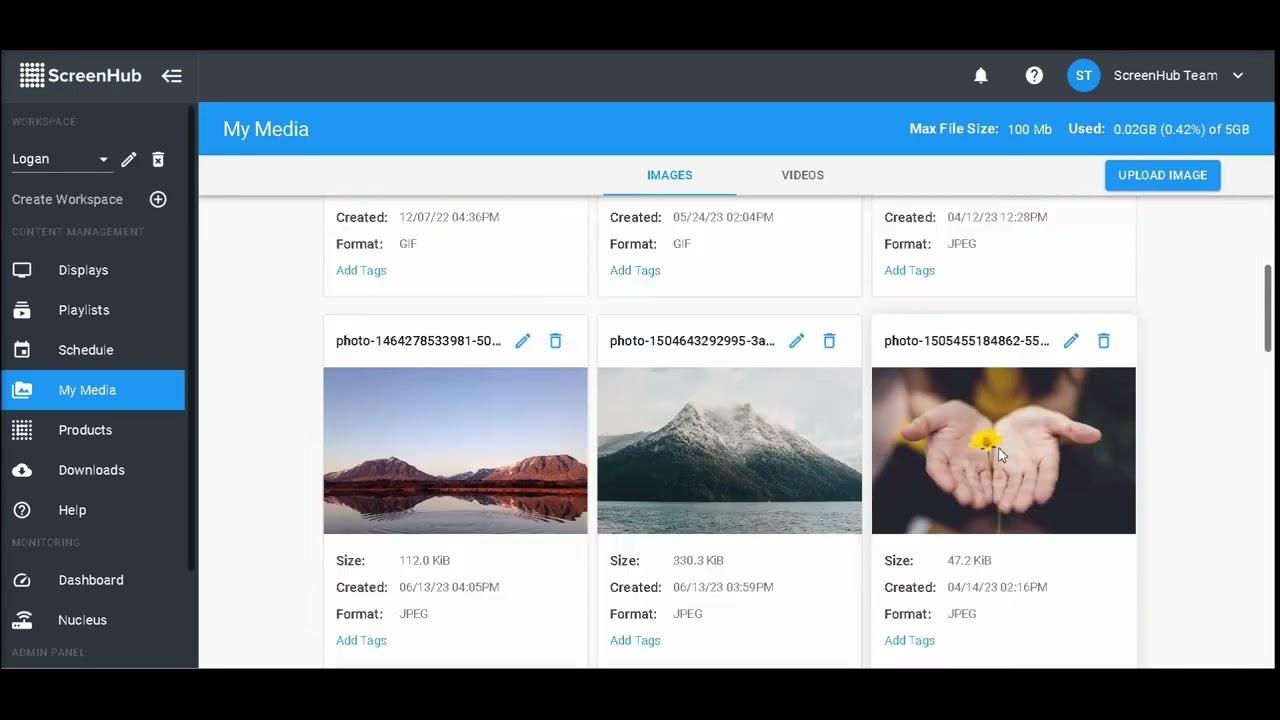Click the Displays monitor icon
The image size is (1280, 720).
[22, 270]
